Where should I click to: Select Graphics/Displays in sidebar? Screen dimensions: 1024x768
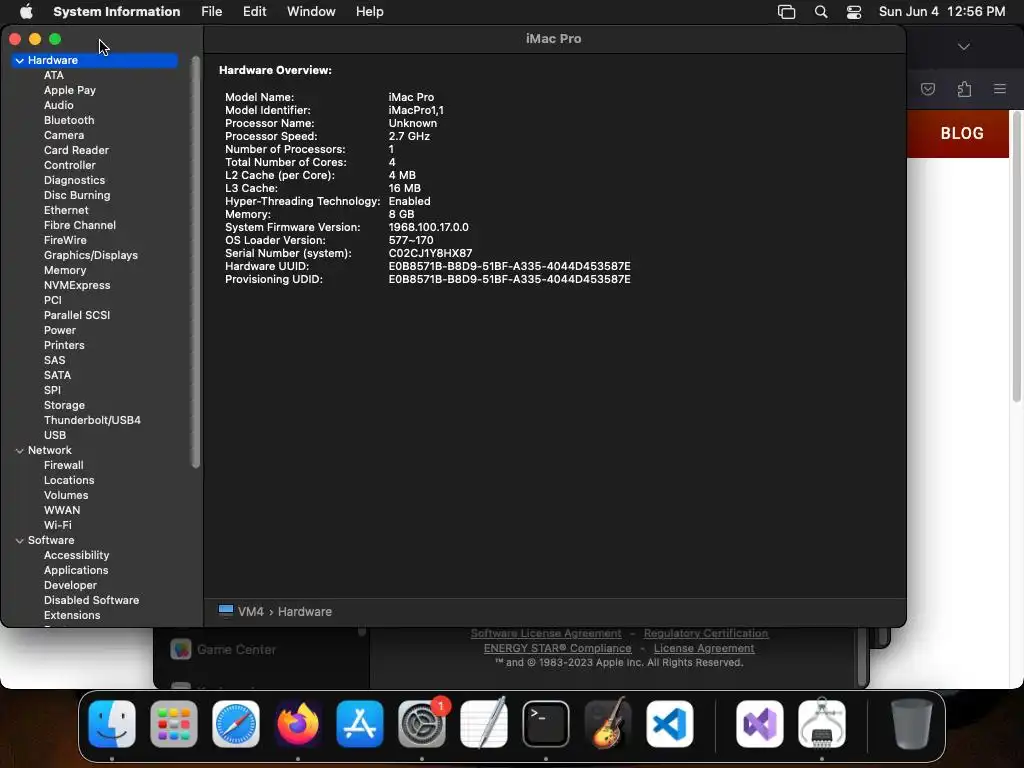(91, 255)
